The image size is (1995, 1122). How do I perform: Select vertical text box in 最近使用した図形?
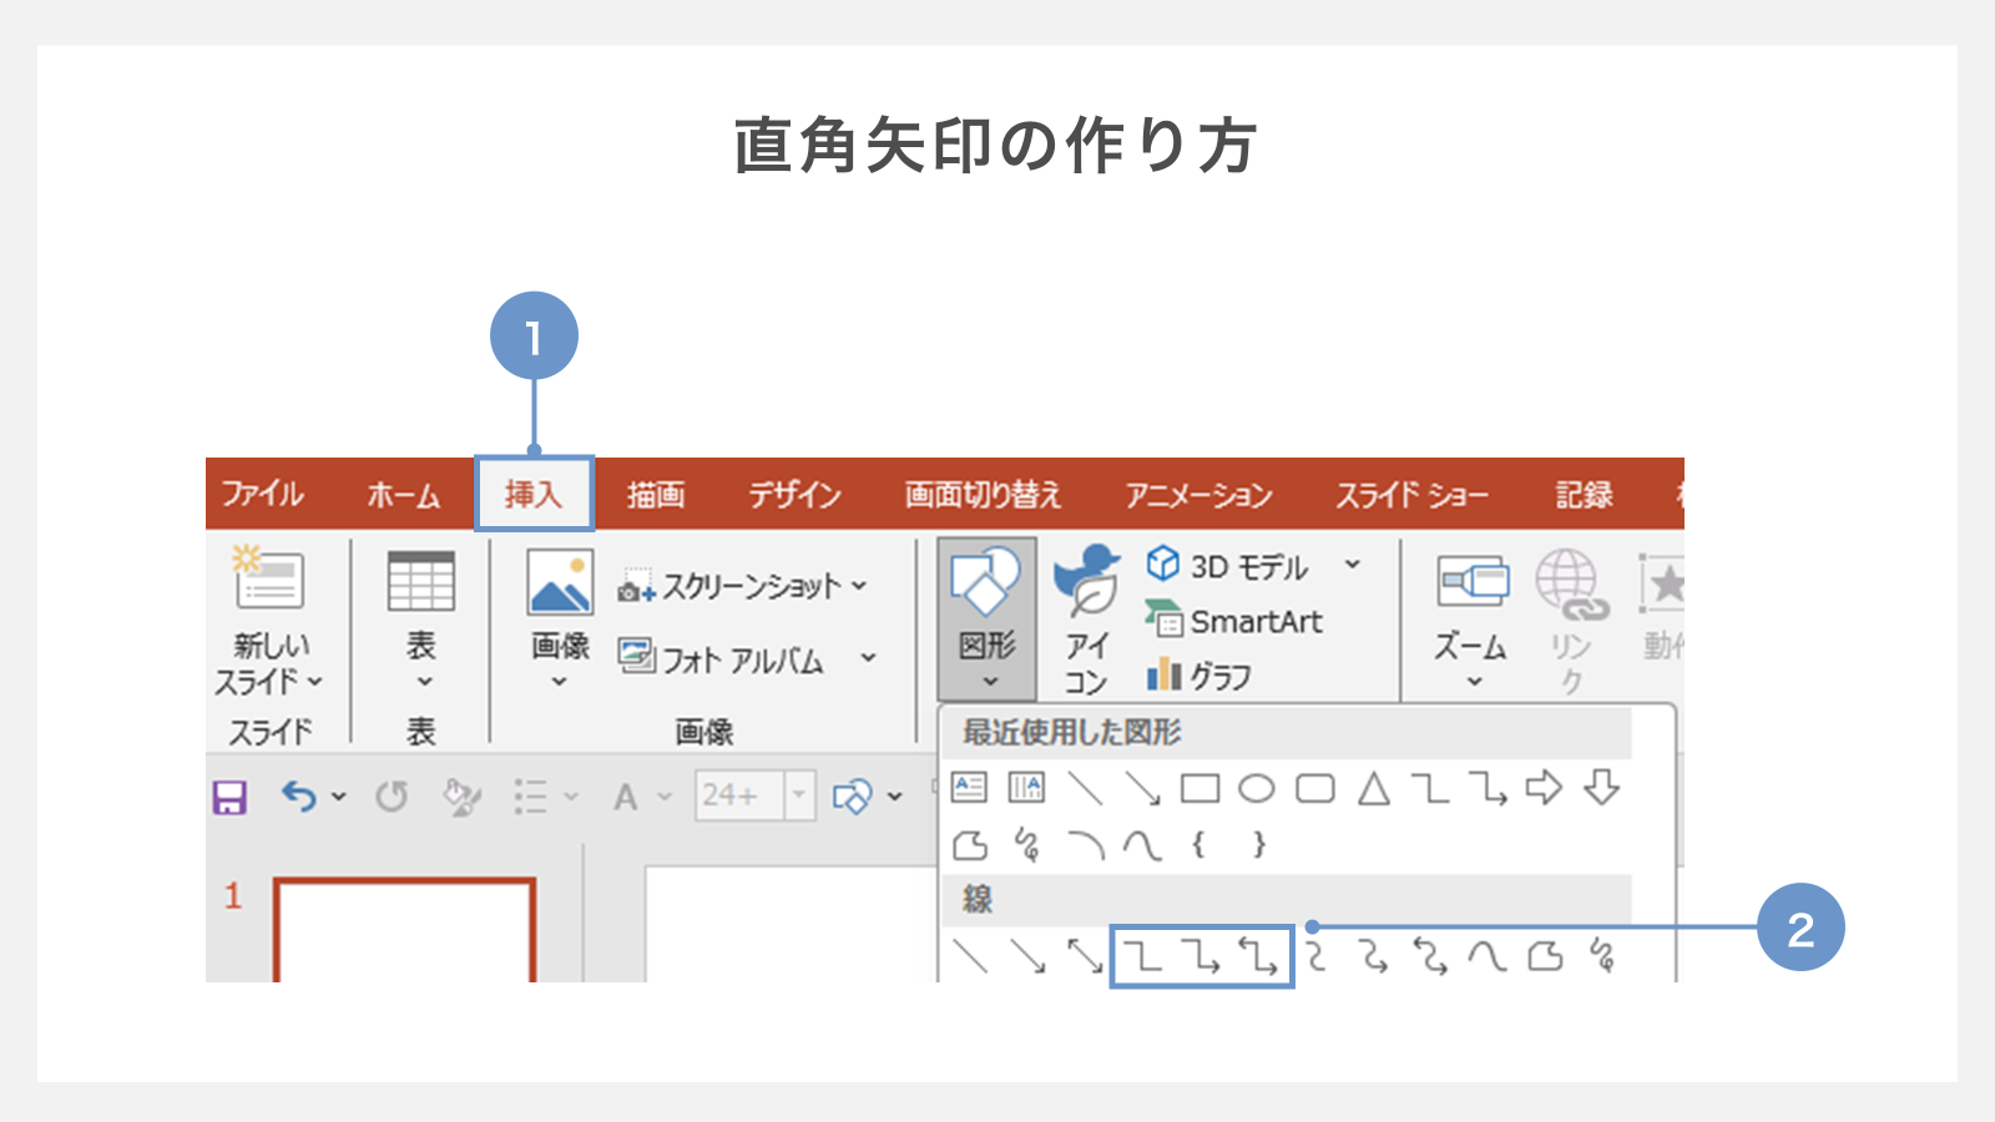point(1027,788)
